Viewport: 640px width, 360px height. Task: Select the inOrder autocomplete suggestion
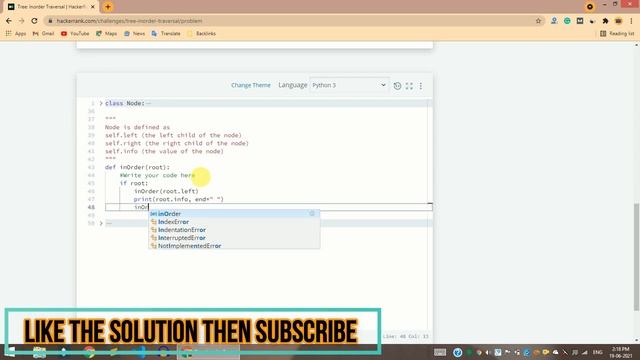click(234, 214)
